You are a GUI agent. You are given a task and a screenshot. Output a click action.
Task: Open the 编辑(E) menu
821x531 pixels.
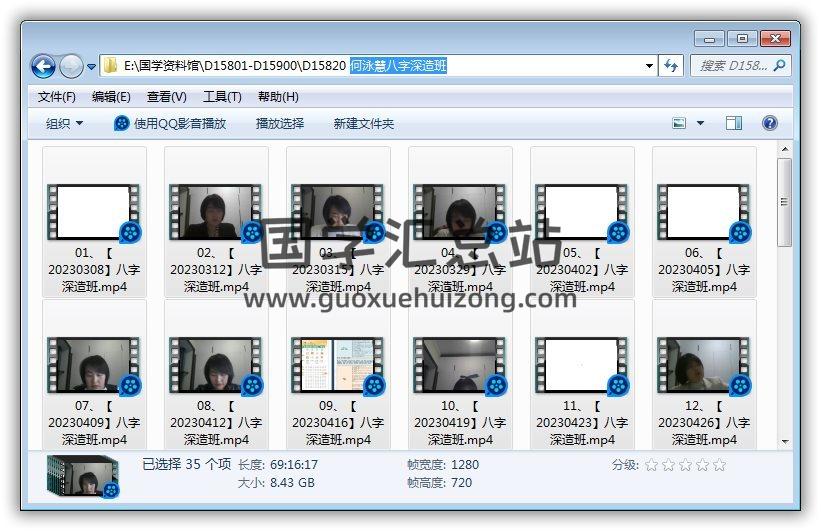click(x=111, y=97)
